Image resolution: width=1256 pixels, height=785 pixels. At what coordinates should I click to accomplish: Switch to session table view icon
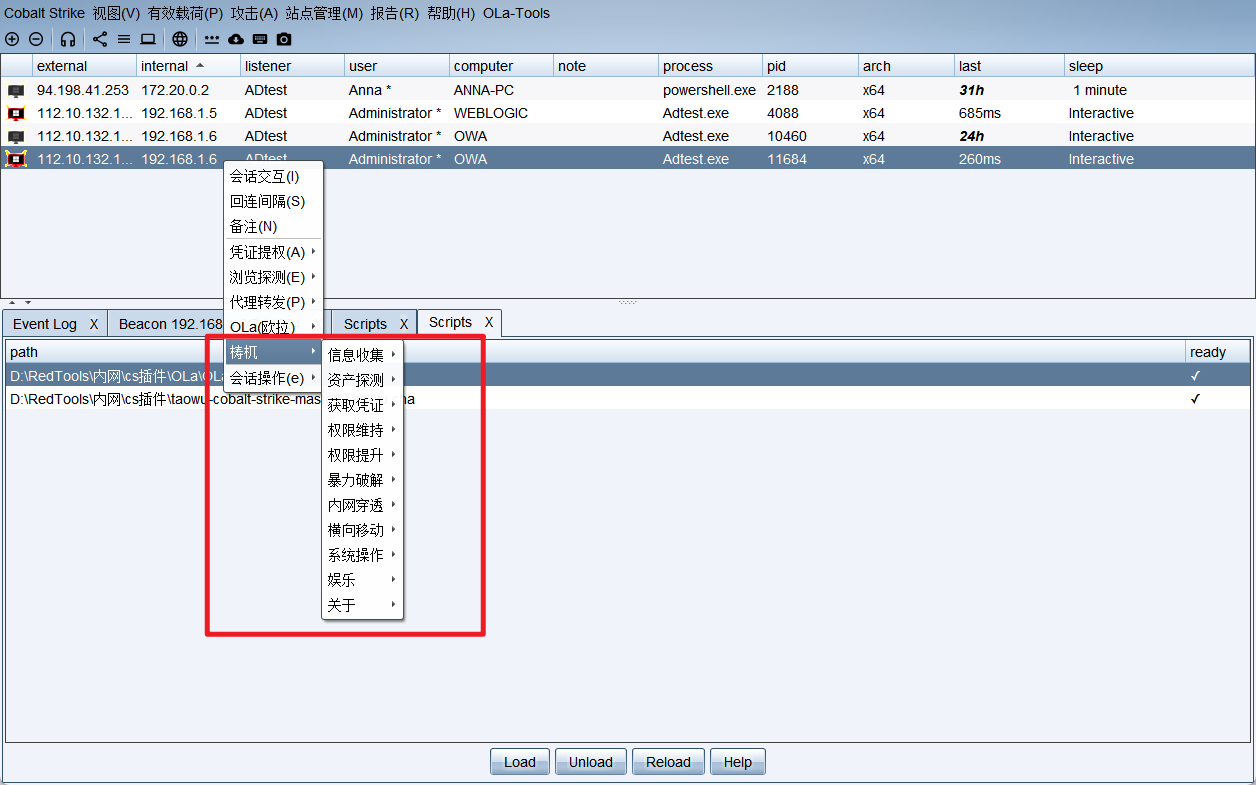124,39
